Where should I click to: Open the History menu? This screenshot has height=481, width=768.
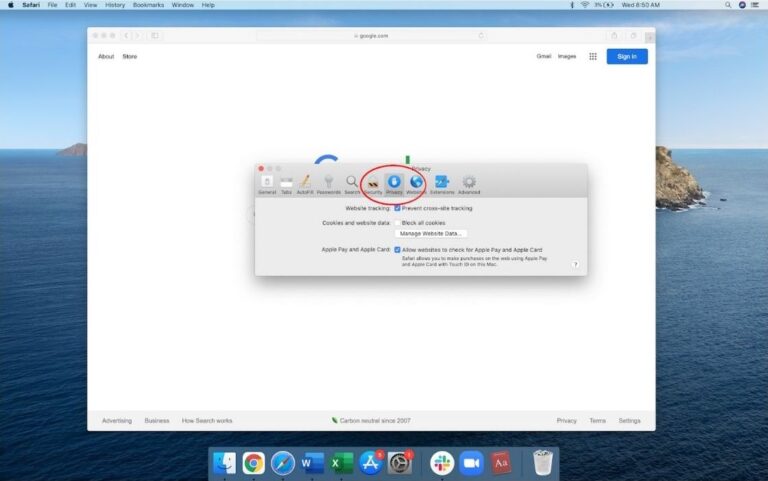(115, 5)
